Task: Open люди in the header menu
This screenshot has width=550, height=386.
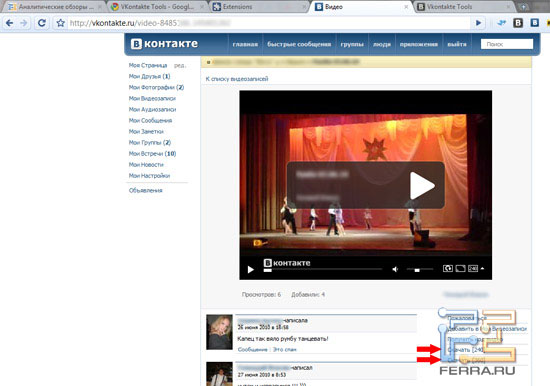Action: tap(382, 44)
